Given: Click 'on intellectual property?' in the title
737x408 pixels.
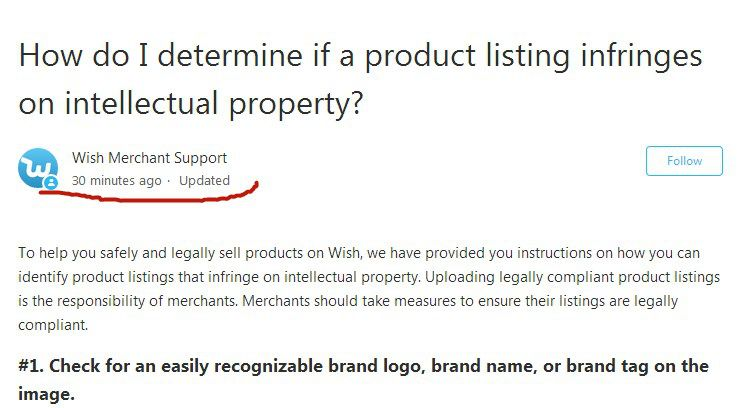Looking at the screenshot, I should point(191,103).
